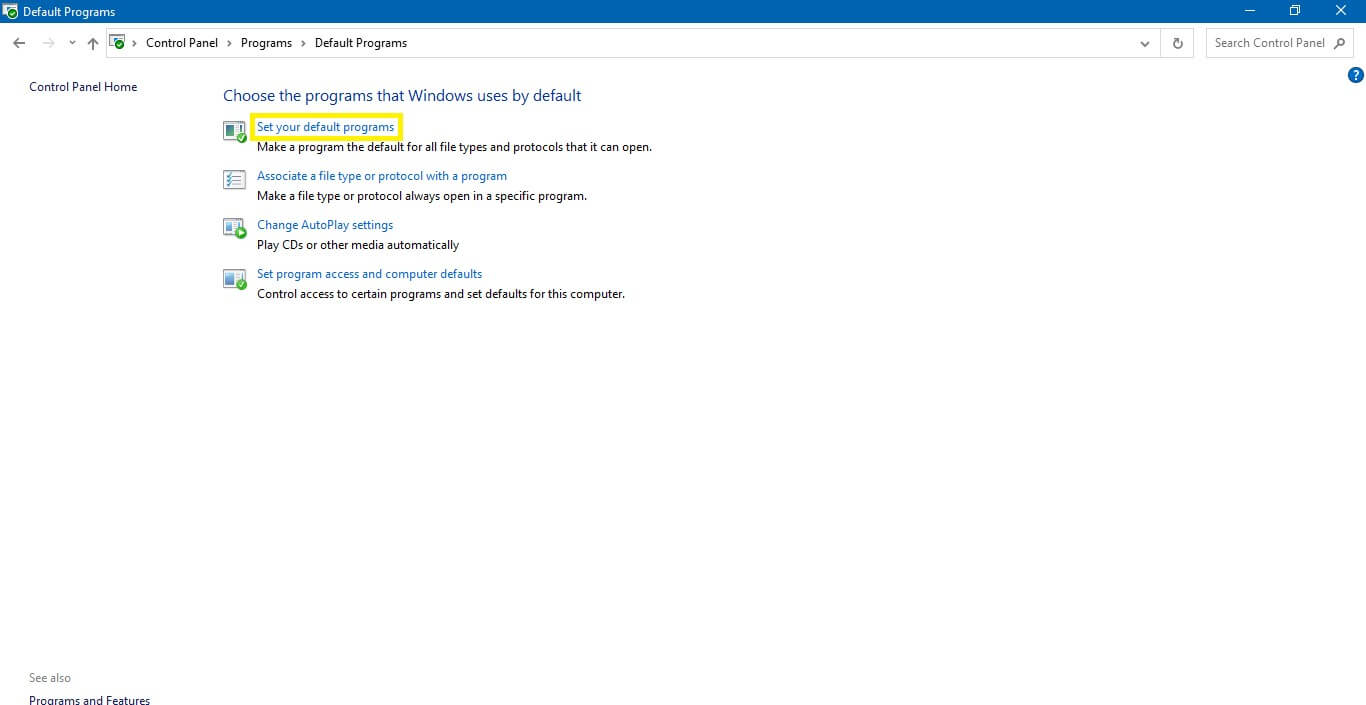Select Programs breadcrumb in address bar
Viewport: 1366px width, 705px height.
click(266, 43)
